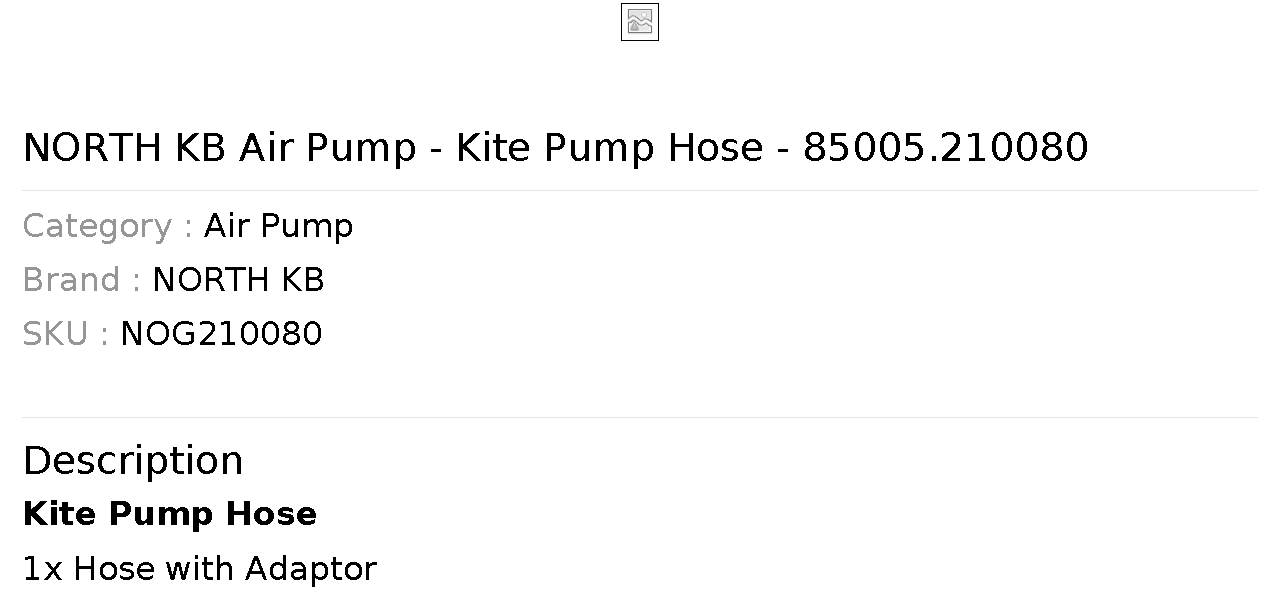Screen dimensions: 1280x616
Task: Click 'Kite Pump Hose' within the title
Action: click(x=609, y=148)
